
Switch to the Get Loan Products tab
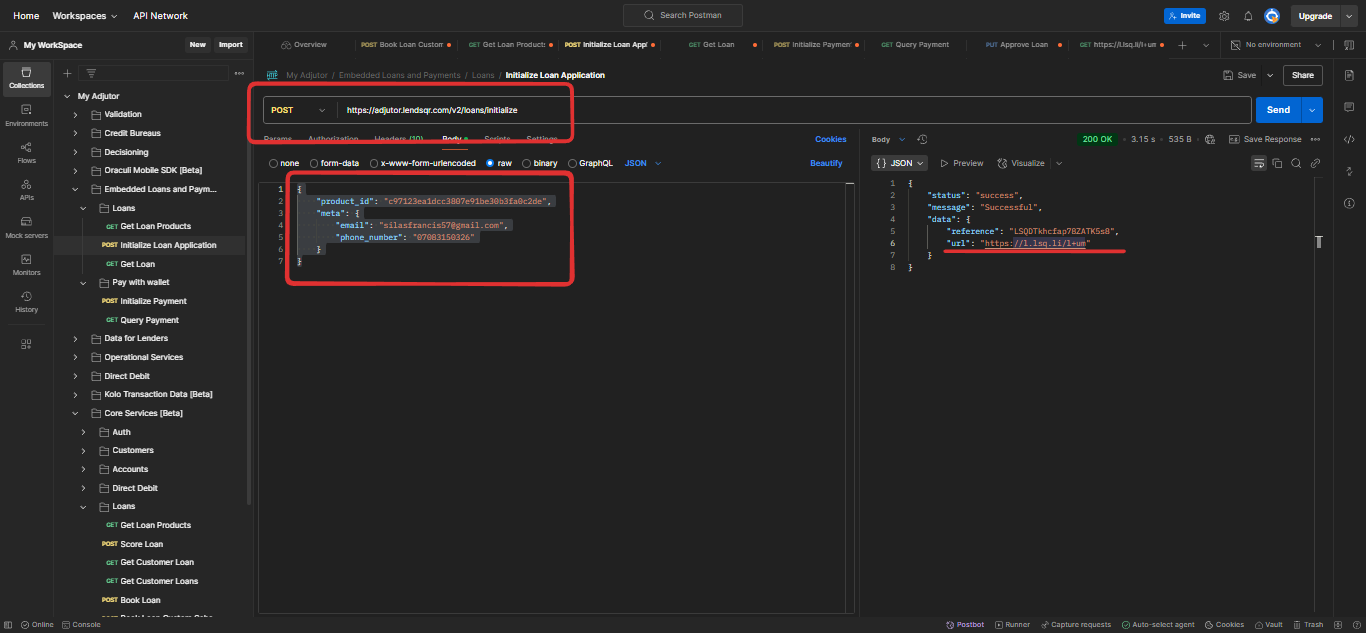[506, 45]
